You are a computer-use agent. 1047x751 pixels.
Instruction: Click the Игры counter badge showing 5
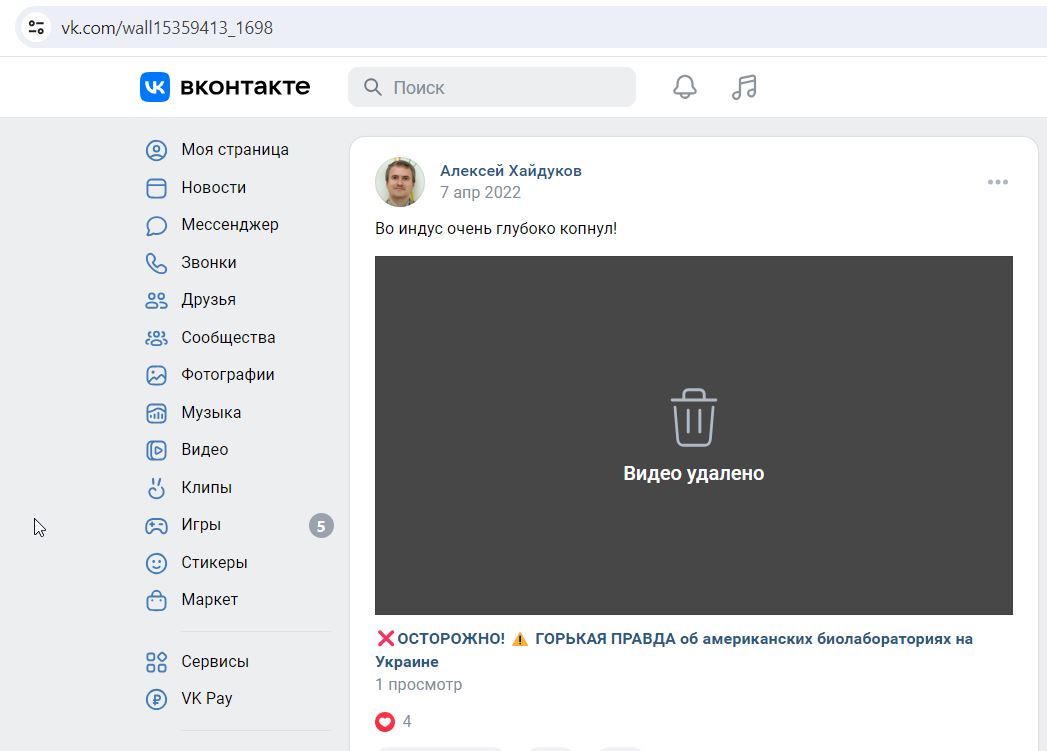point(321,526)
